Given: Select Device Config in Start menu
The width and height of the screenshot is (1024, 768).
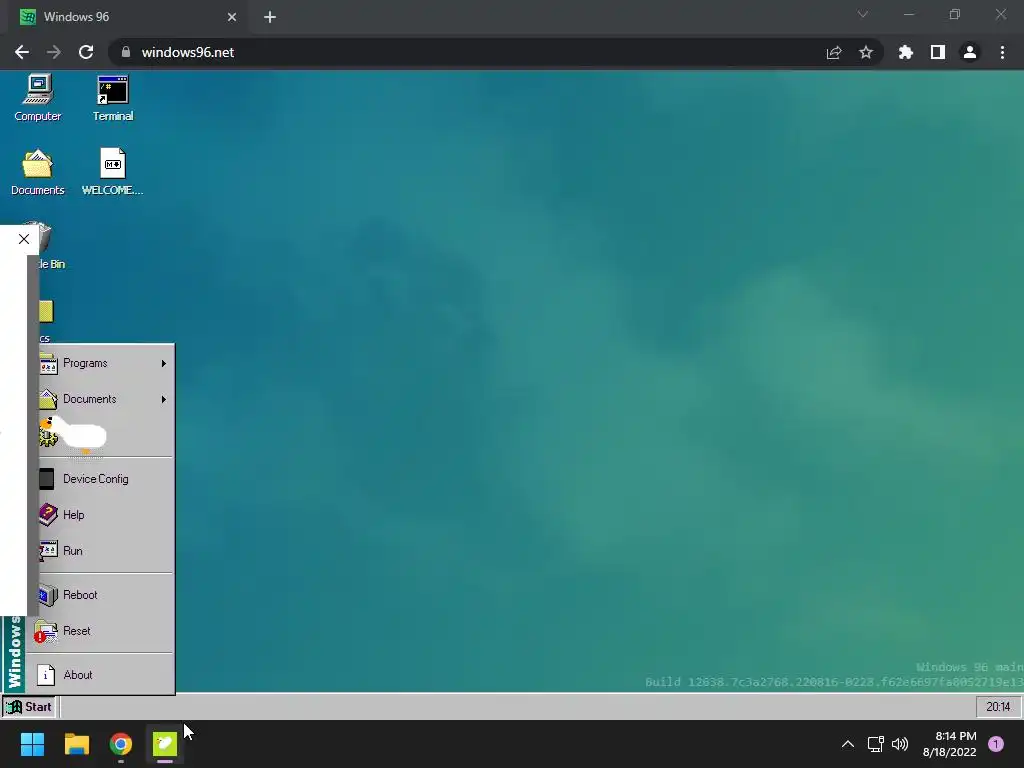Looking at the screenshot, I should [106, 479].
